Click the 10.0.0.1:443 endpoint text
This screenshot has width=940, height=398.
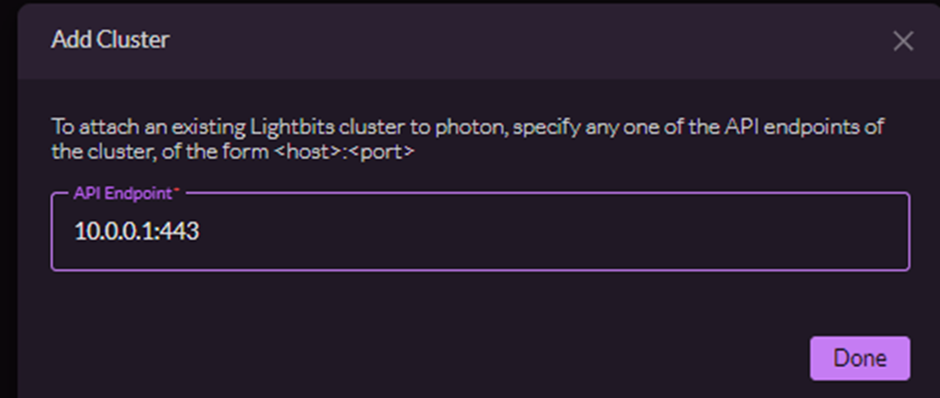(x=136, y=231)
